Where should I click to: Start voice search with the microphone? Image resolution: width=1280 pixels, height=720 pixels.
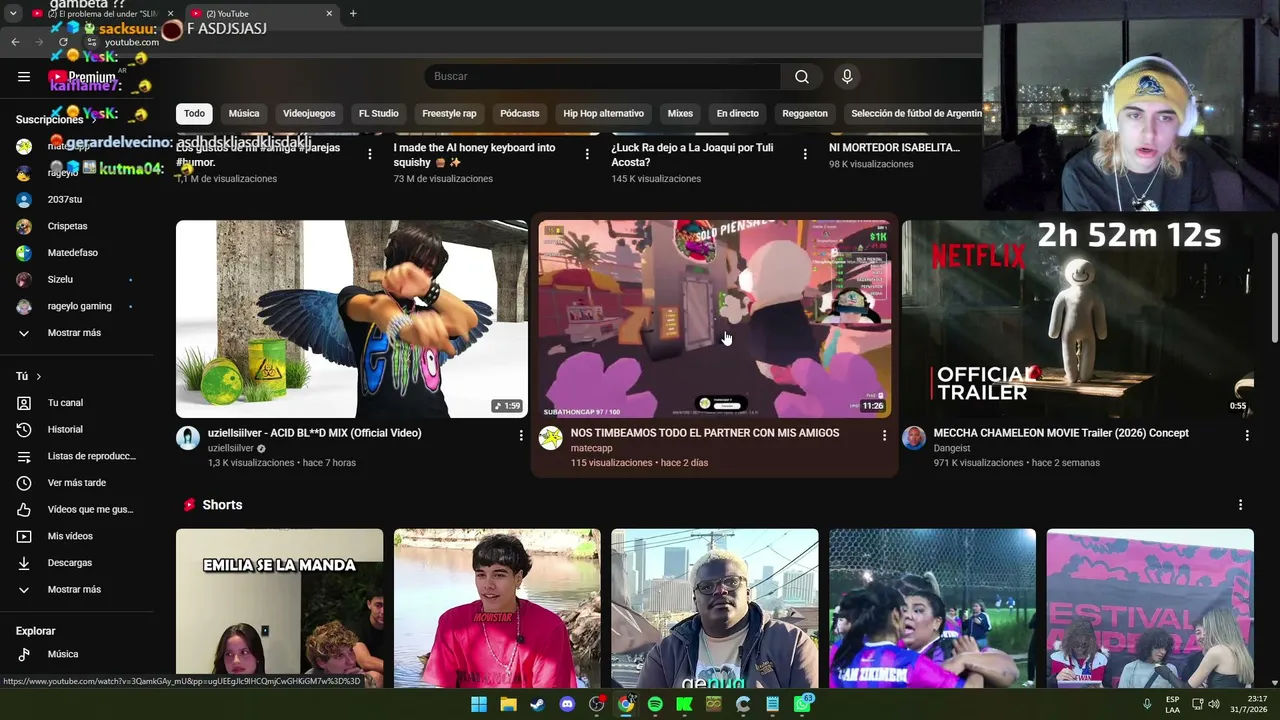847,77
